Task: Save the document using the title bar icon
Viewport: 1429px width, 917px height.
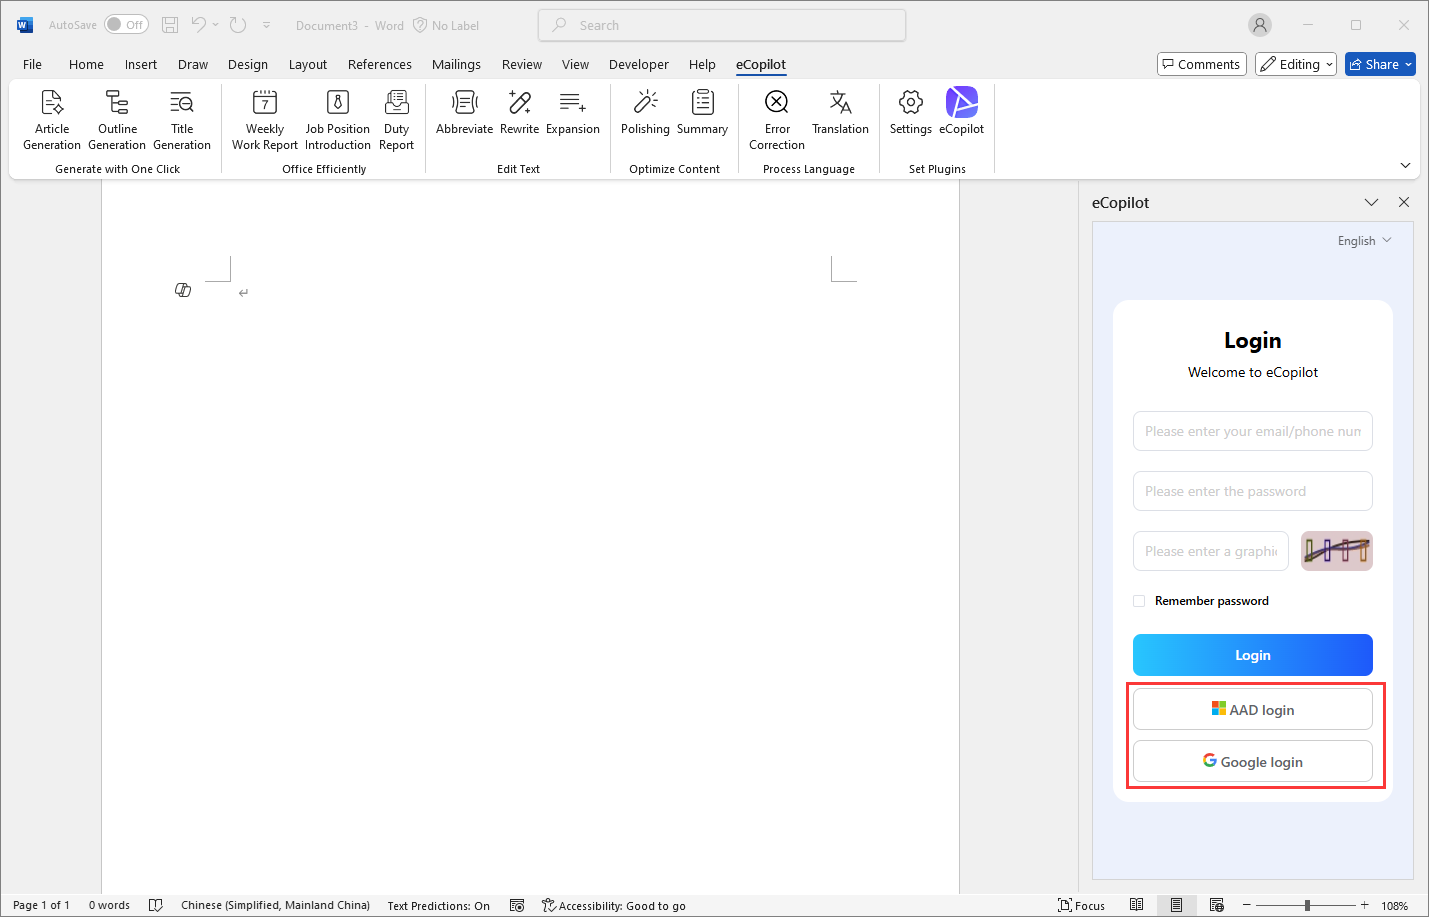Action: click(x=170, y=25)
